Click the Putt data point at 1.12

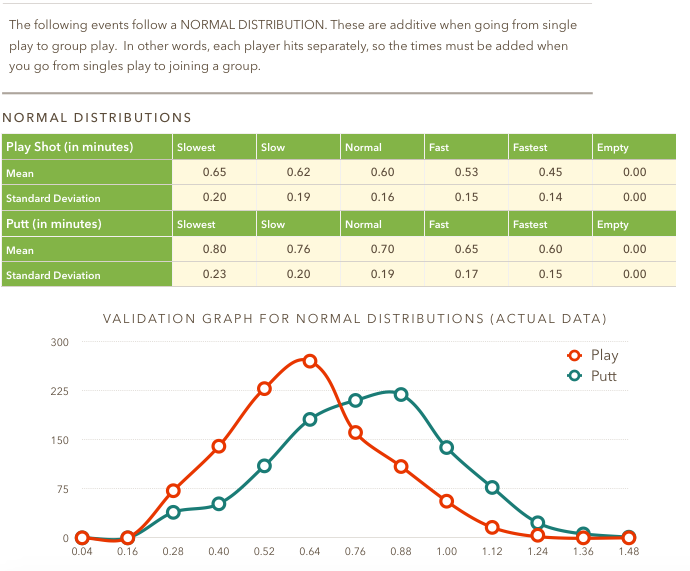492,487
